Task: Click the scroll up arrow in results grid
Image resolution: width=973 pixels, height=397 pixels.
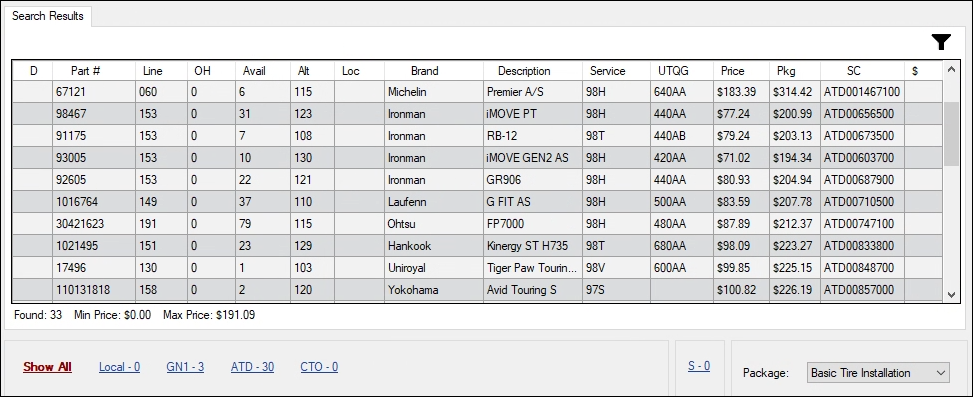Action: pyautogui.click(x=951, y=69)
